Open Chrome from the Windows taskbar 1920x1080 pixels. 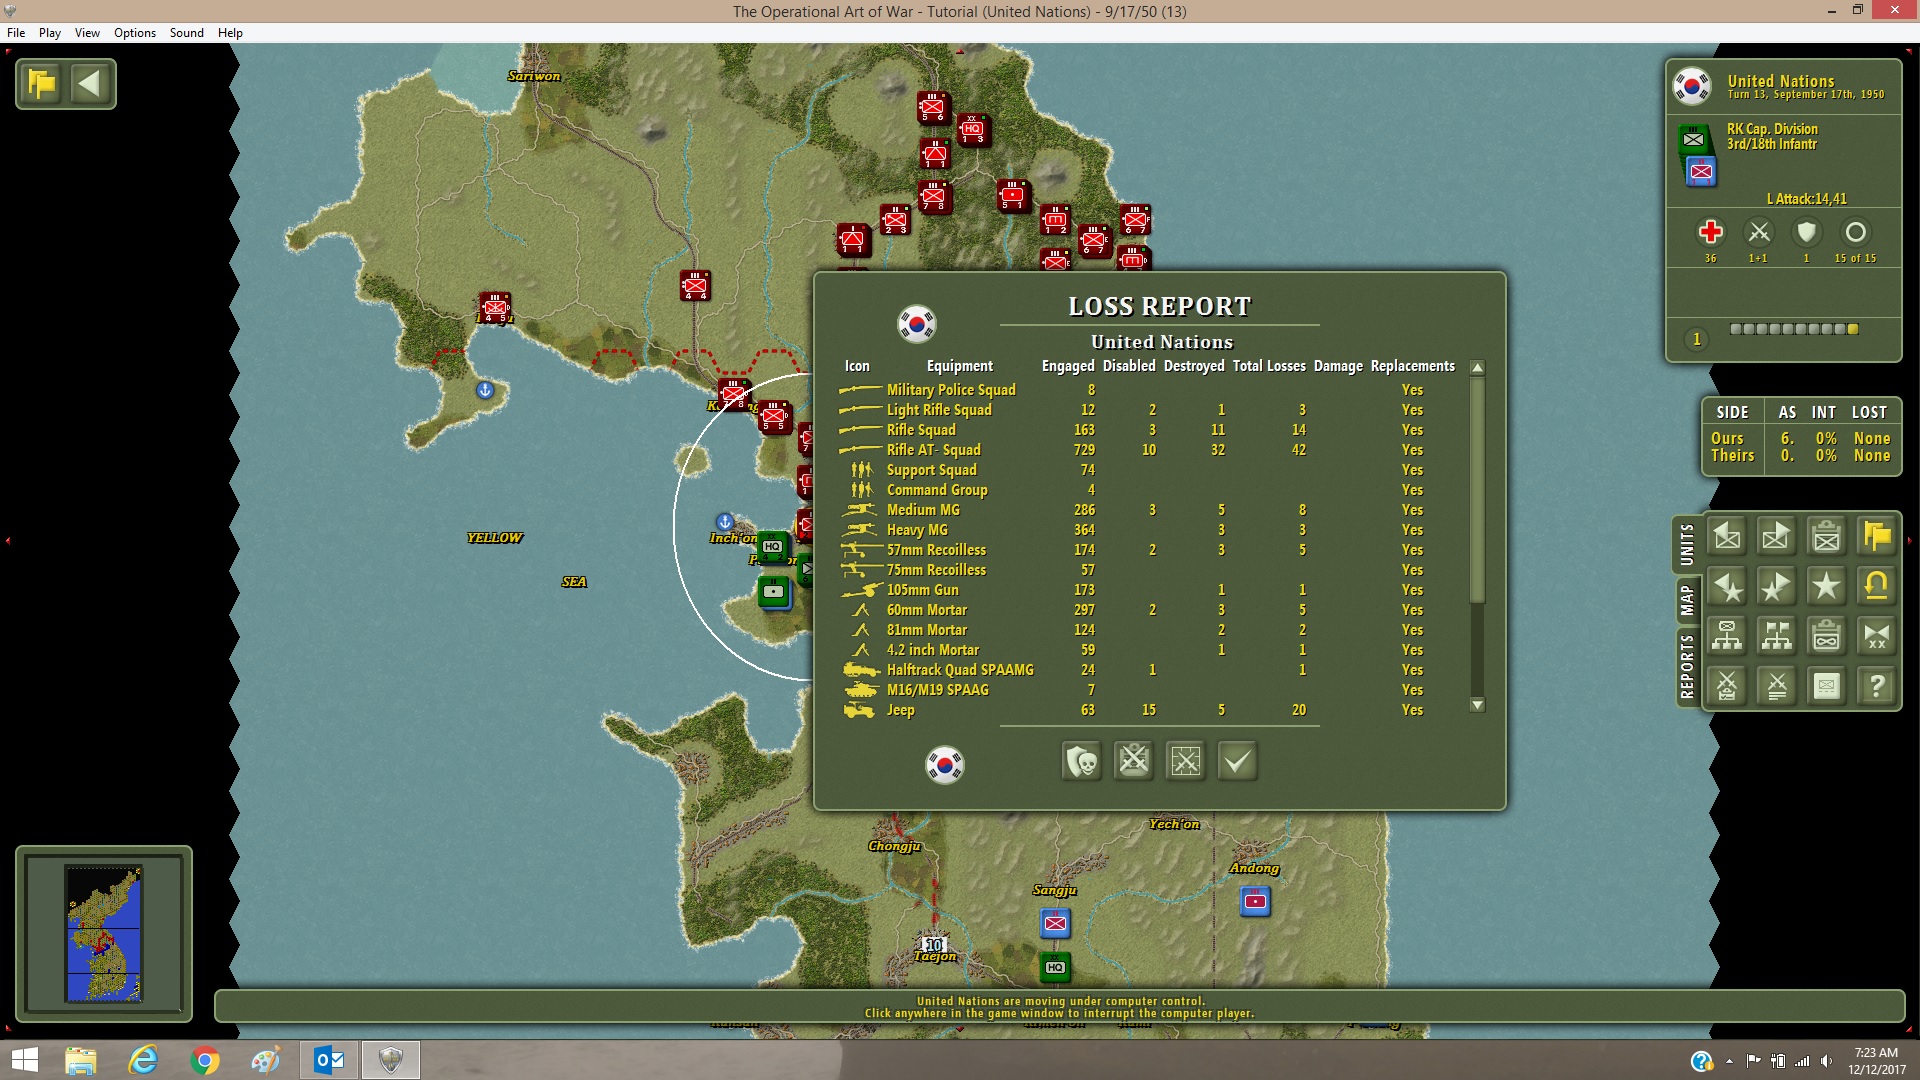(x=205, y=1060)
